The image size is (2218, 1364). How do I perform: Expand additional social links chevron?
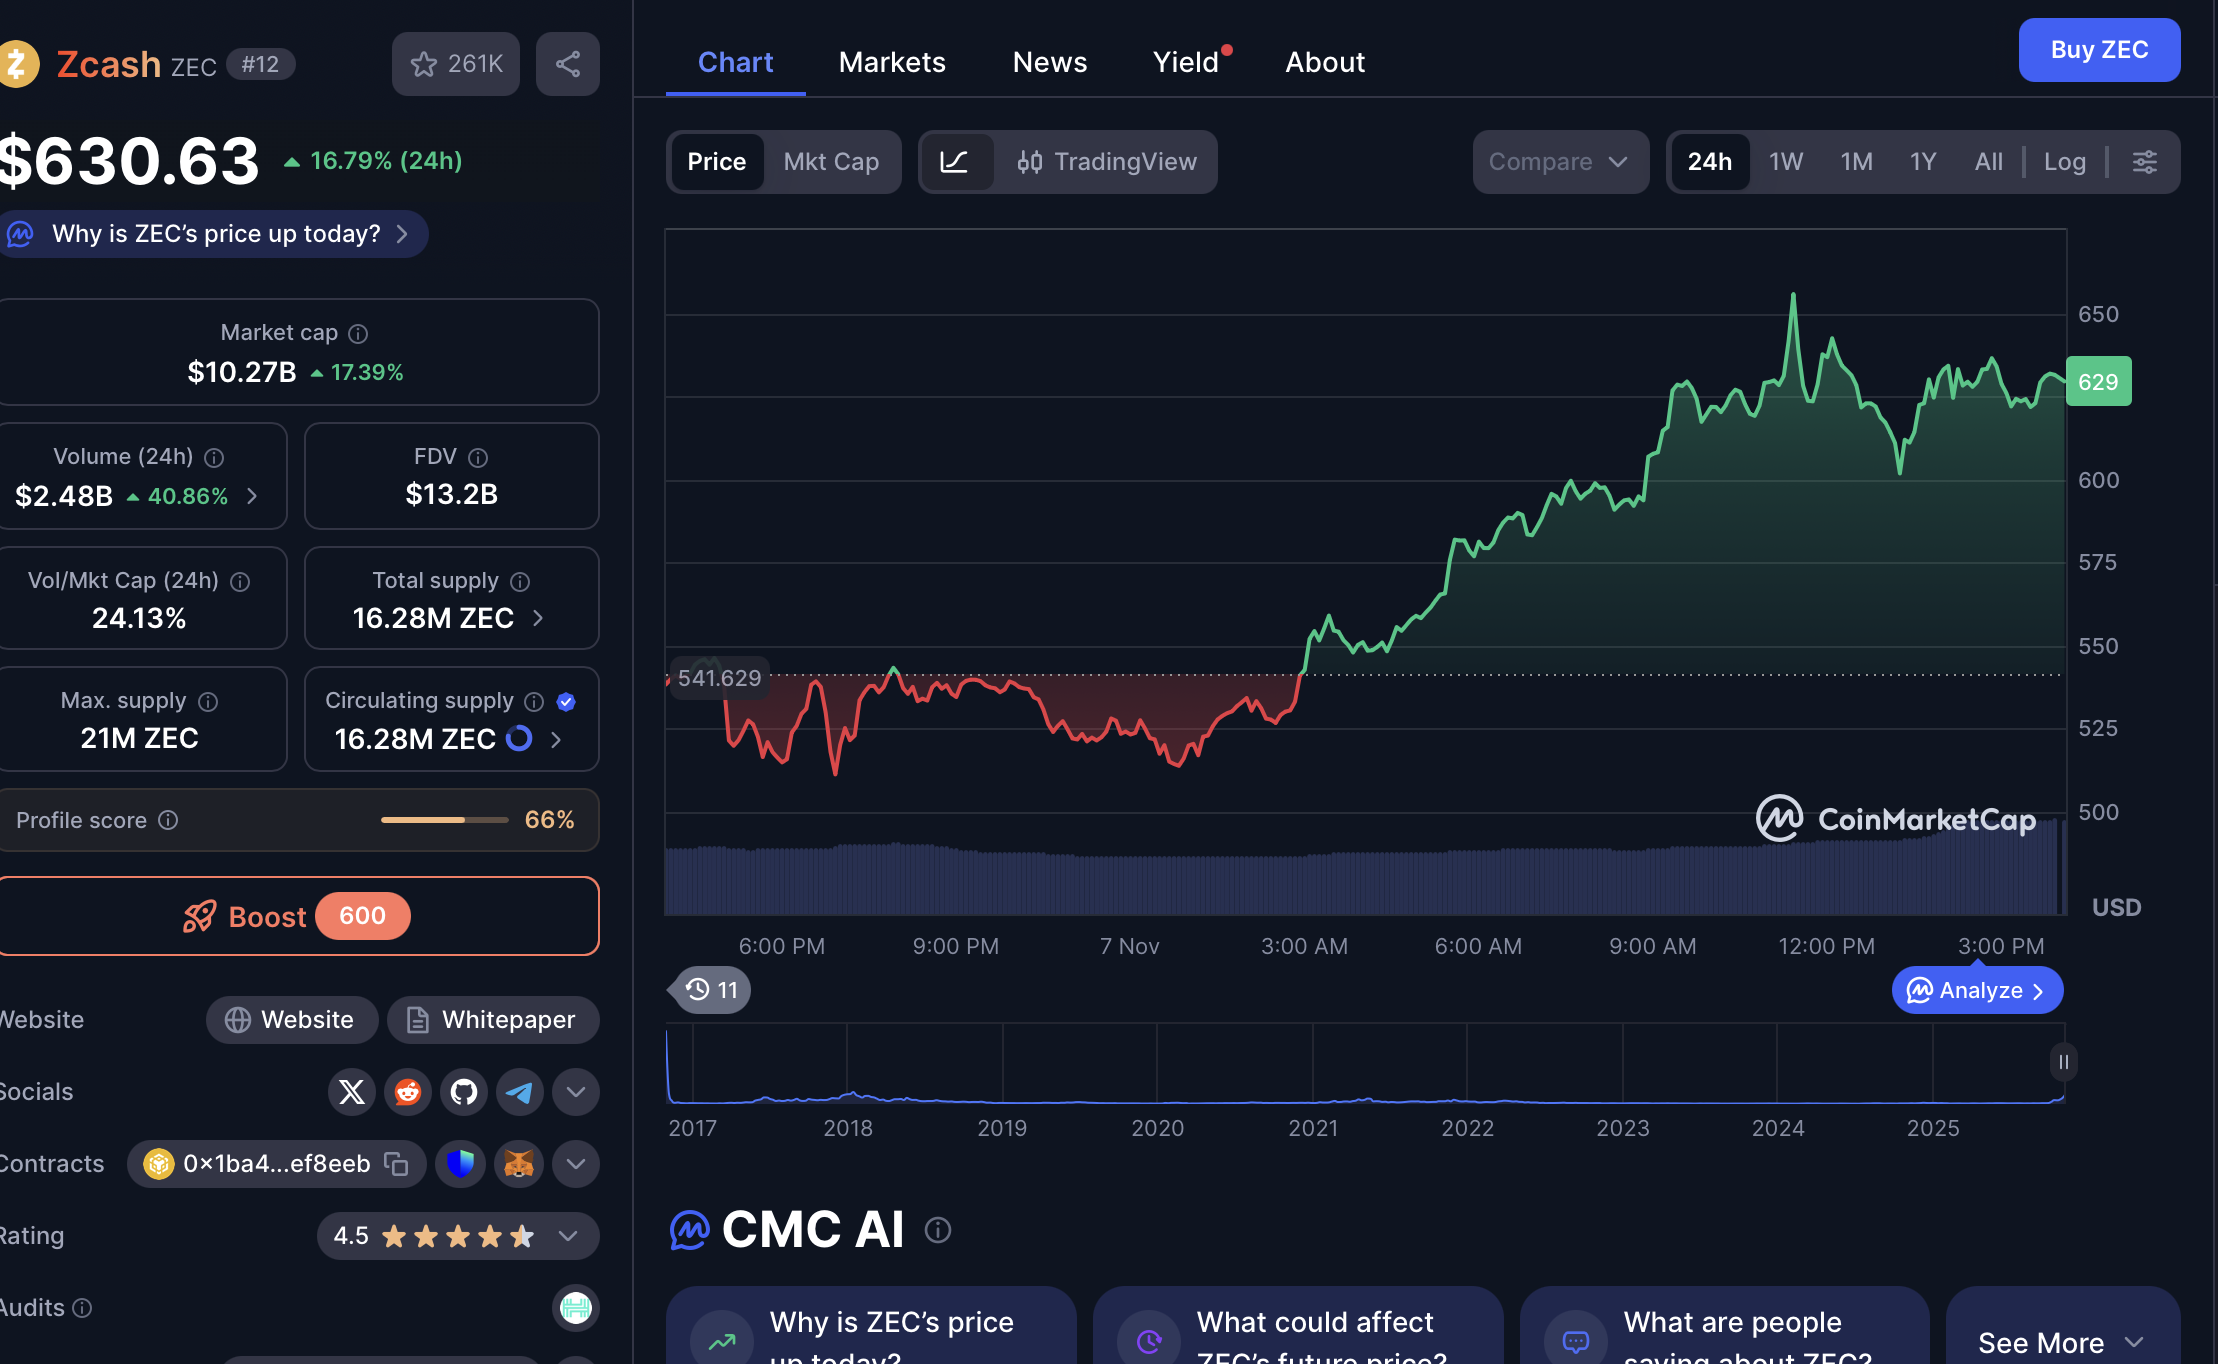[x=575, y=1092]
